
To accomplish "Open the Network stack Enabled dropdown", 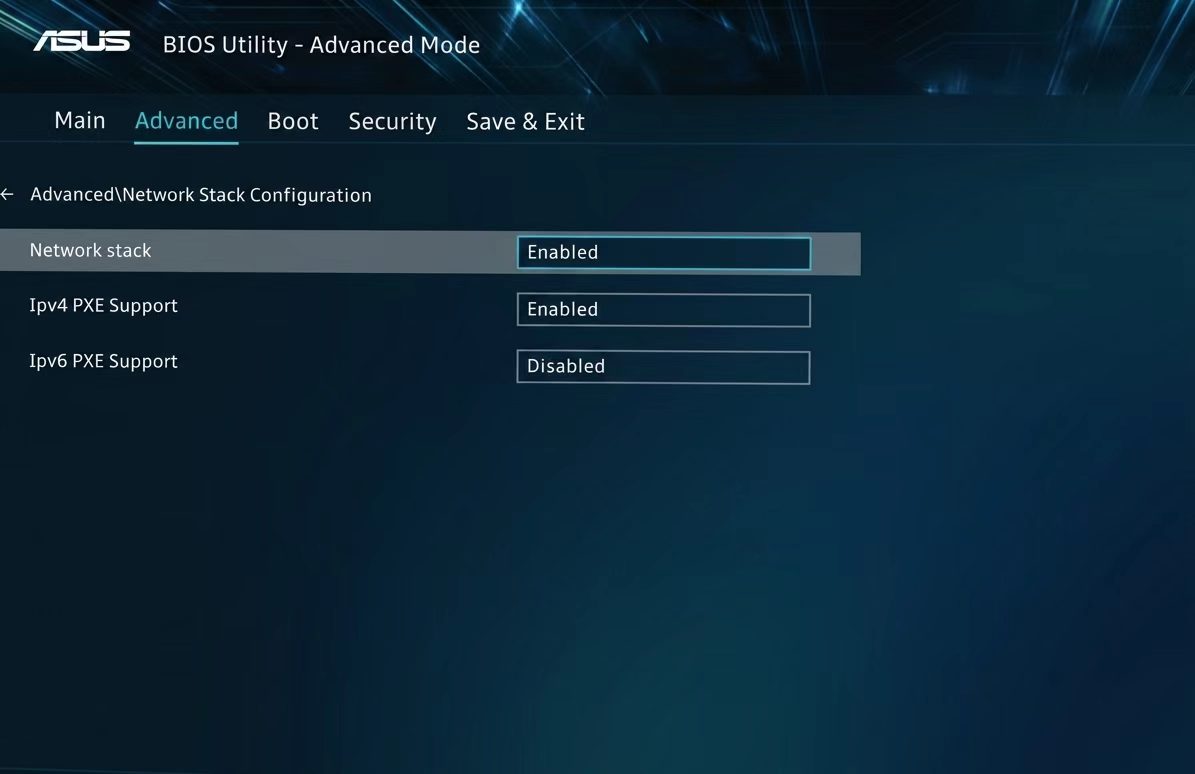I will [x=664, y=253].
